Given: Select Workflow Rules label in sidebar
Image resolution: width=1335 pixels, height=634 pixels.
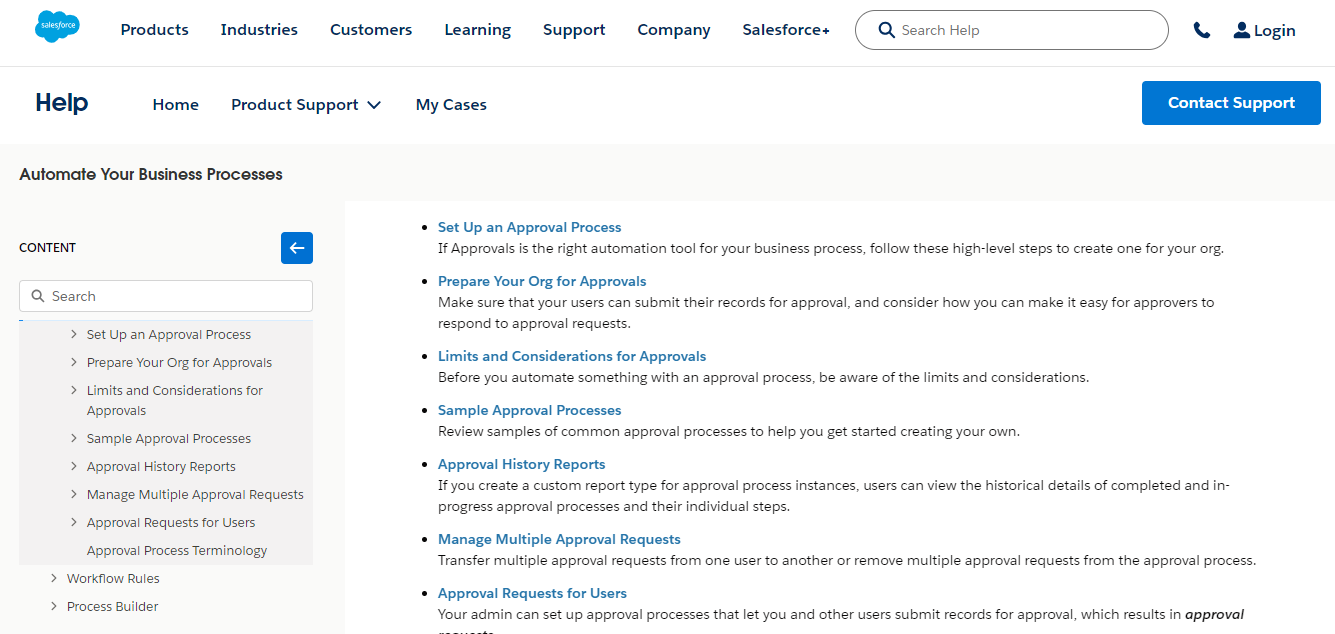Looking at the screenshot, I should tap(113, 578).
